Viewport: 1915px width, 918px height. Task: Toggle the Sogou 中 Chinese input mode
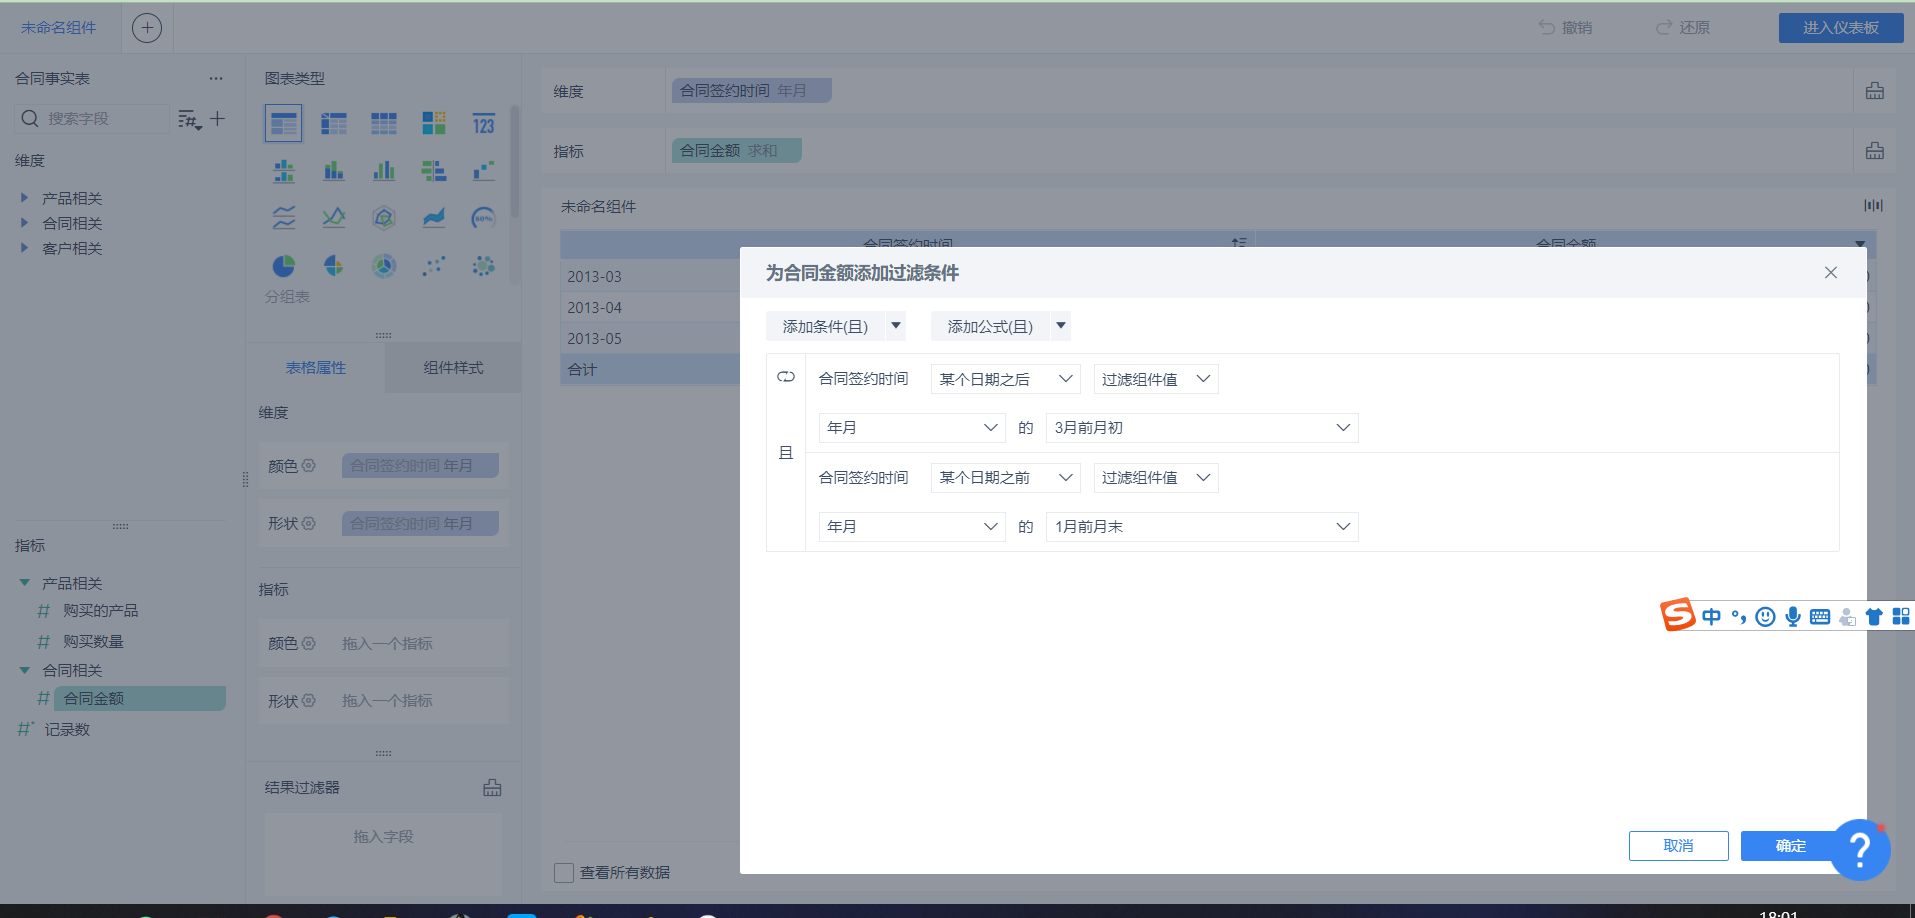click(1711, 616)
